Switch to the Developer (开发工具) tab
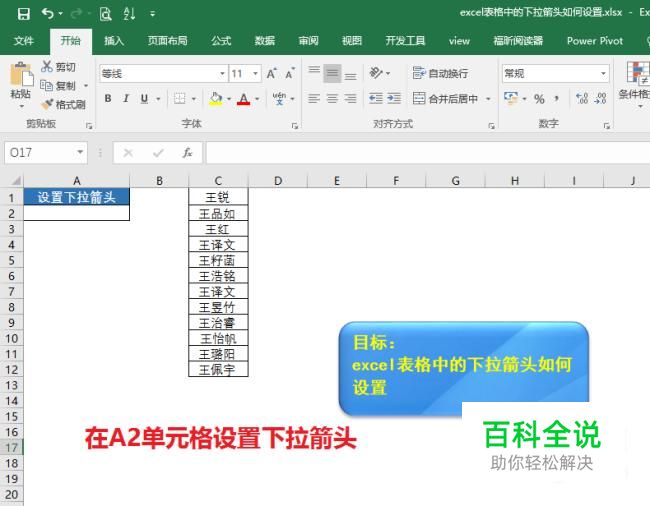Viewport: 650px width, 506px height. [405, 41]
